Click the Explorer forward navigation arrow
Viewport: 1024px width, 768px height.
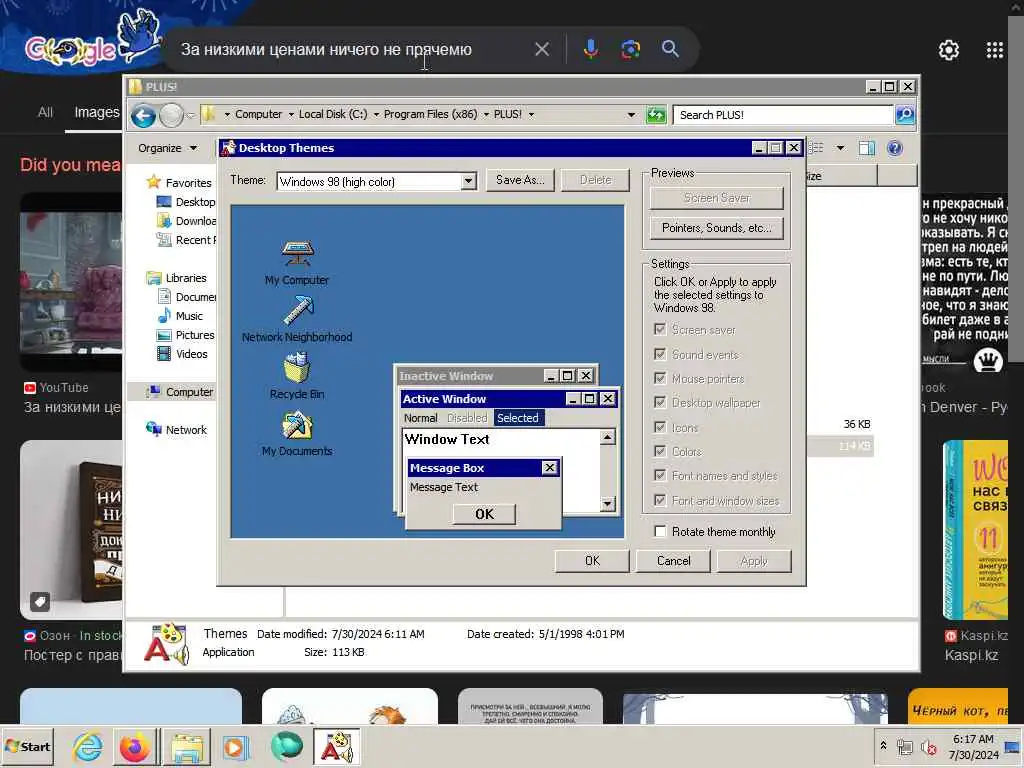coord(171,116)
